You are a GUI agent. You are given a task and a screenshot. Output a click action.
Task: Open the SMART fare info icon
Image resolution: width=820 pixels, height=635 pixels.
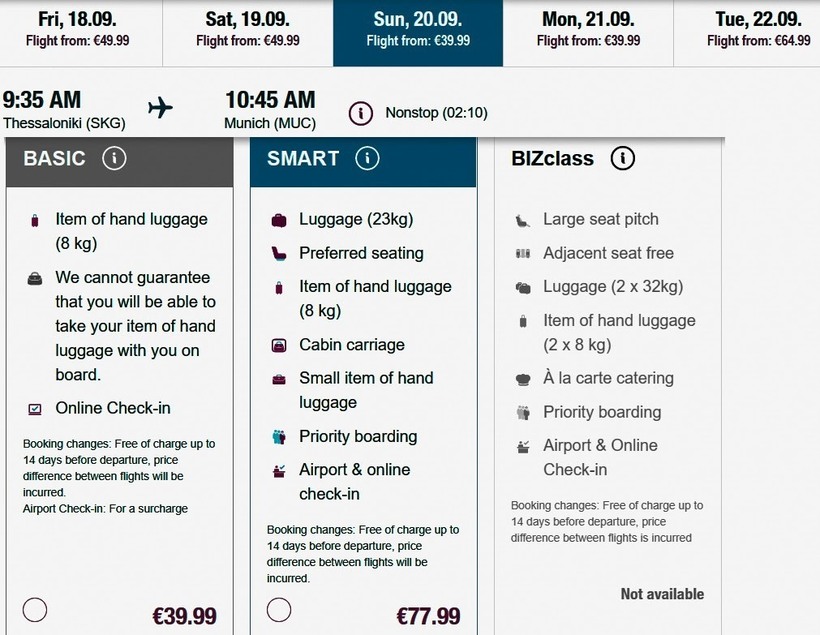[x=367, y=158]
